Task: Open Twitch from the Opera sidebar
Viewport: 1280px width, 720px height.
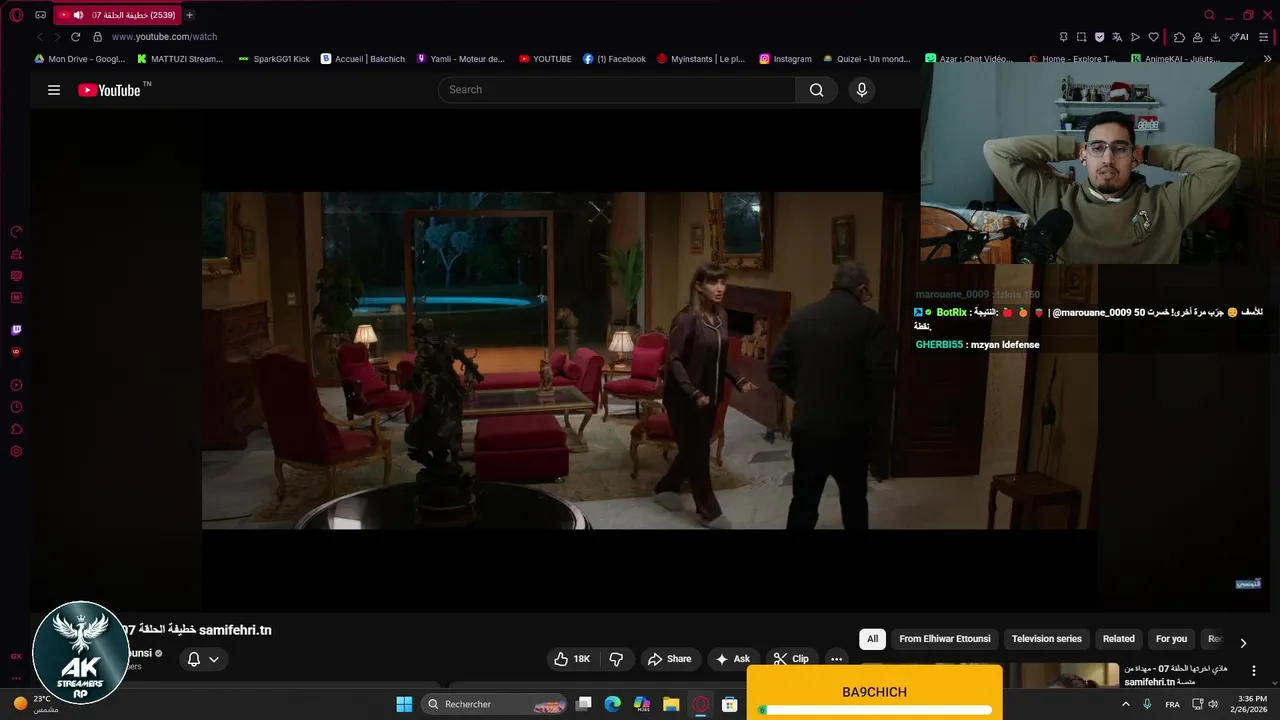Action: (x=16, y=330)
